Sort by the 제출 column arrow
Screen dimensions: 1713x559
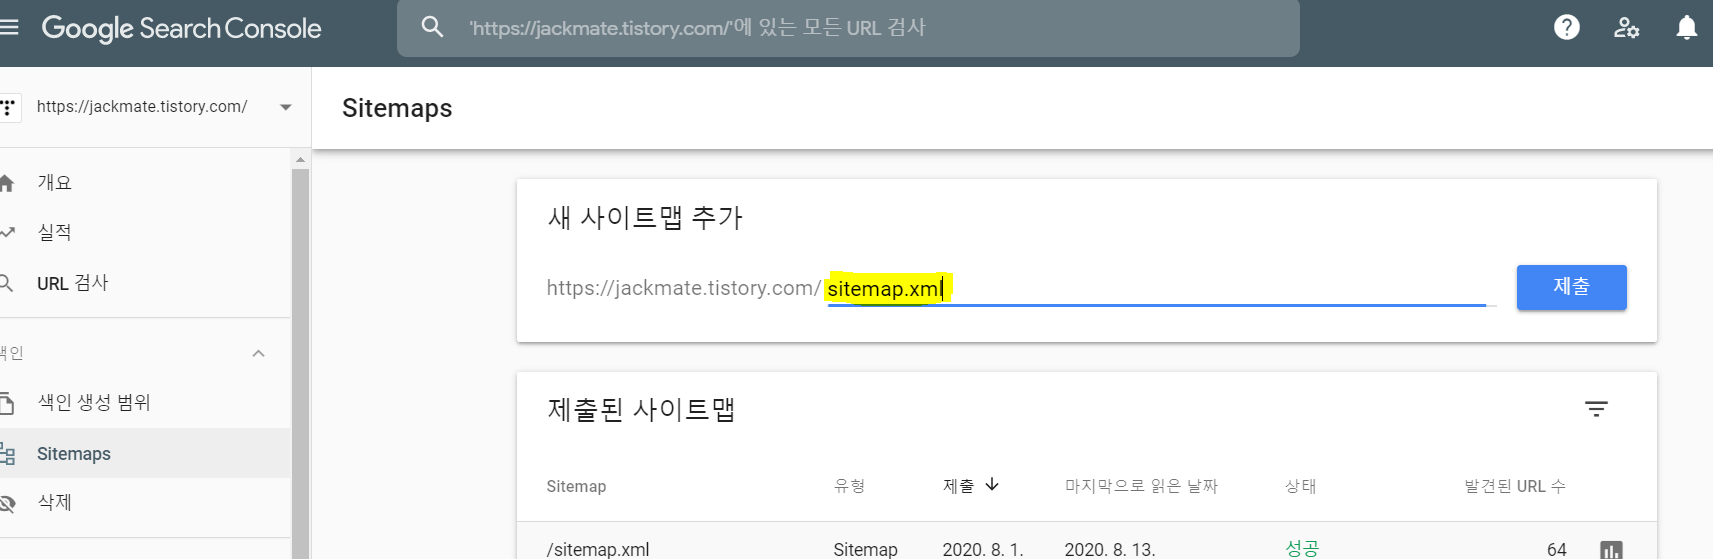pos(992,485)
